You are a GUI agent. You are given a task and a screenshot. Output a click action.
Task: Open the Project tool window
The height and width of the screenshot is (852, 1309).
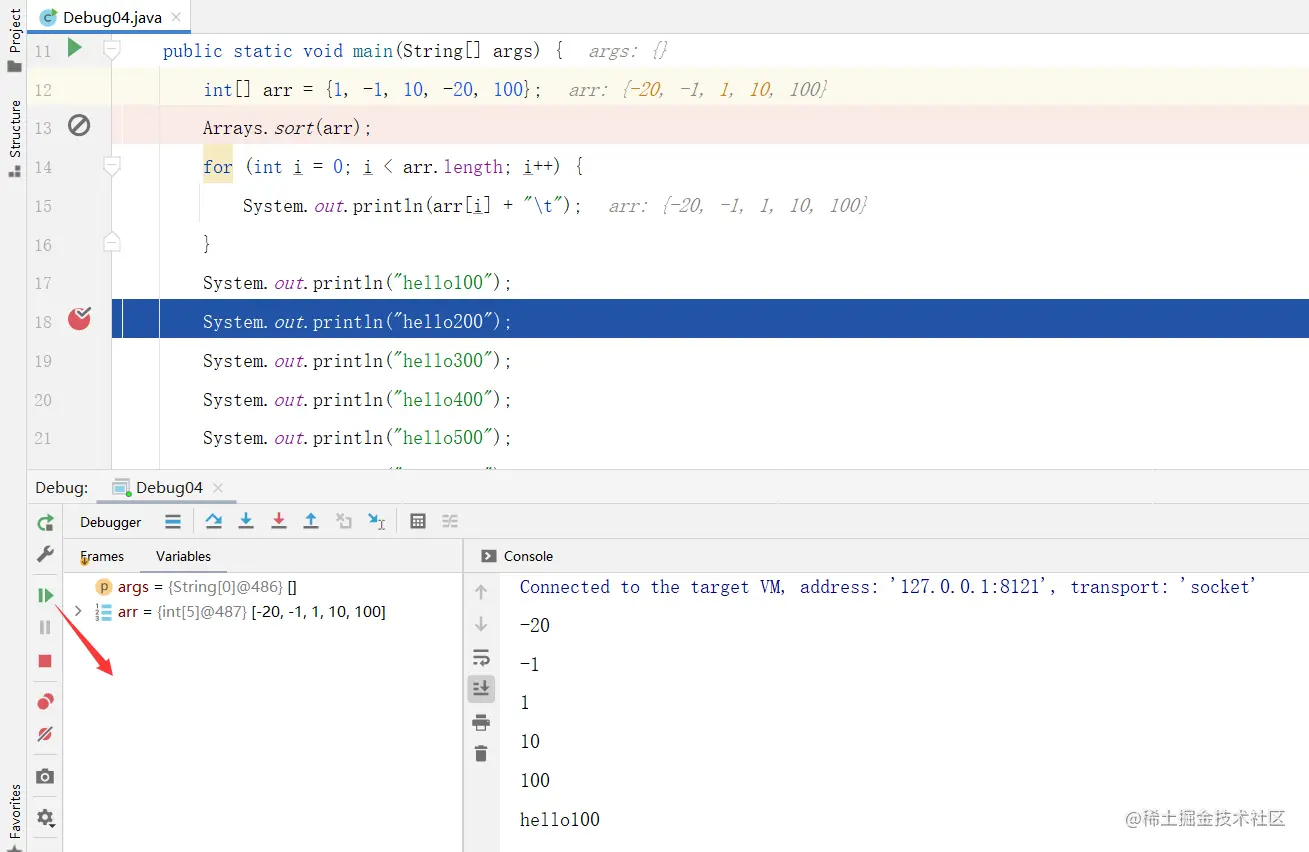click(14, 40)
